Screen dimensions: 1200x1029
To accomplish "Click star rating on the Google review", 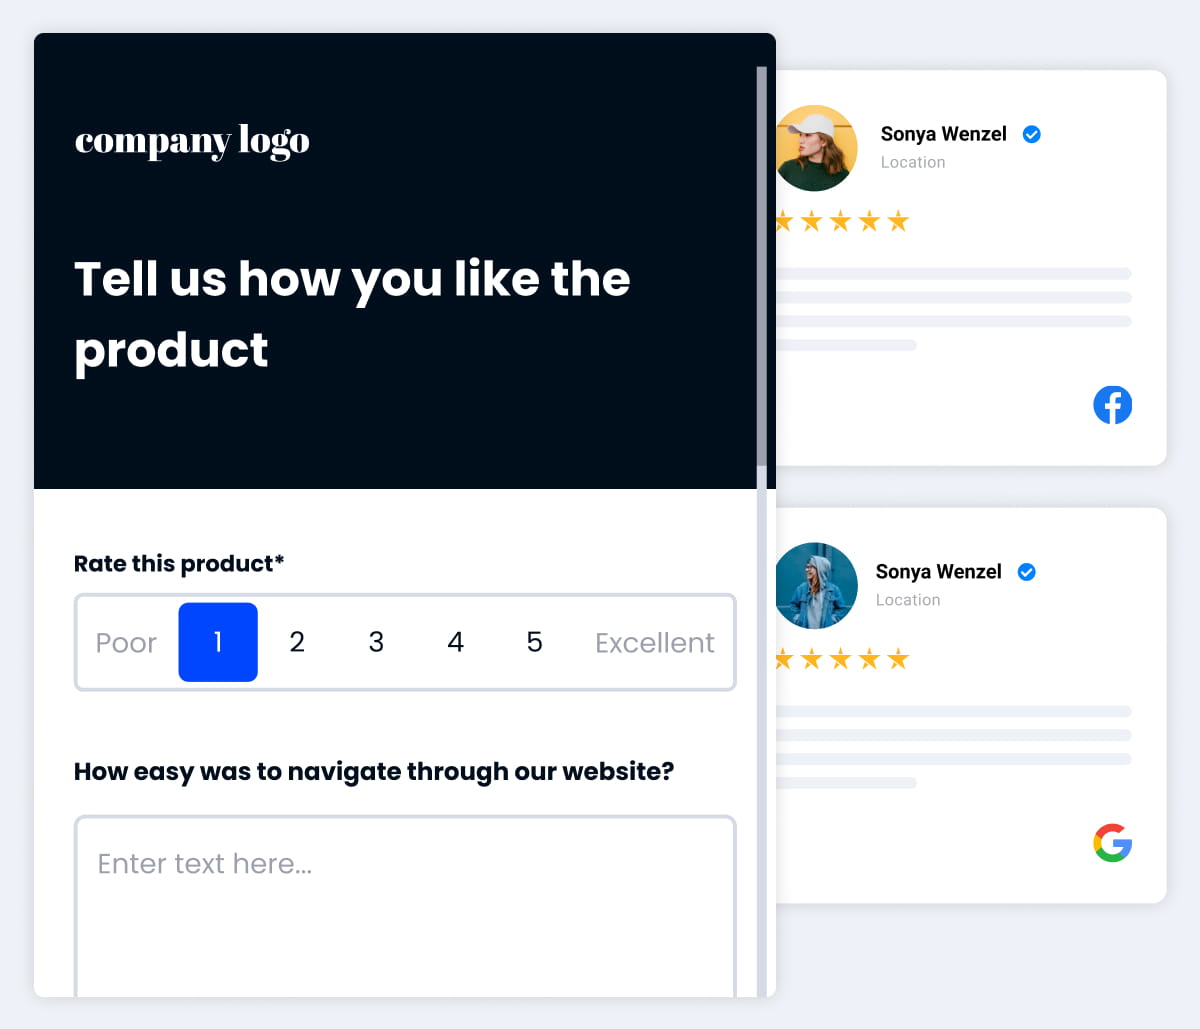I will [x=842, y=659].
